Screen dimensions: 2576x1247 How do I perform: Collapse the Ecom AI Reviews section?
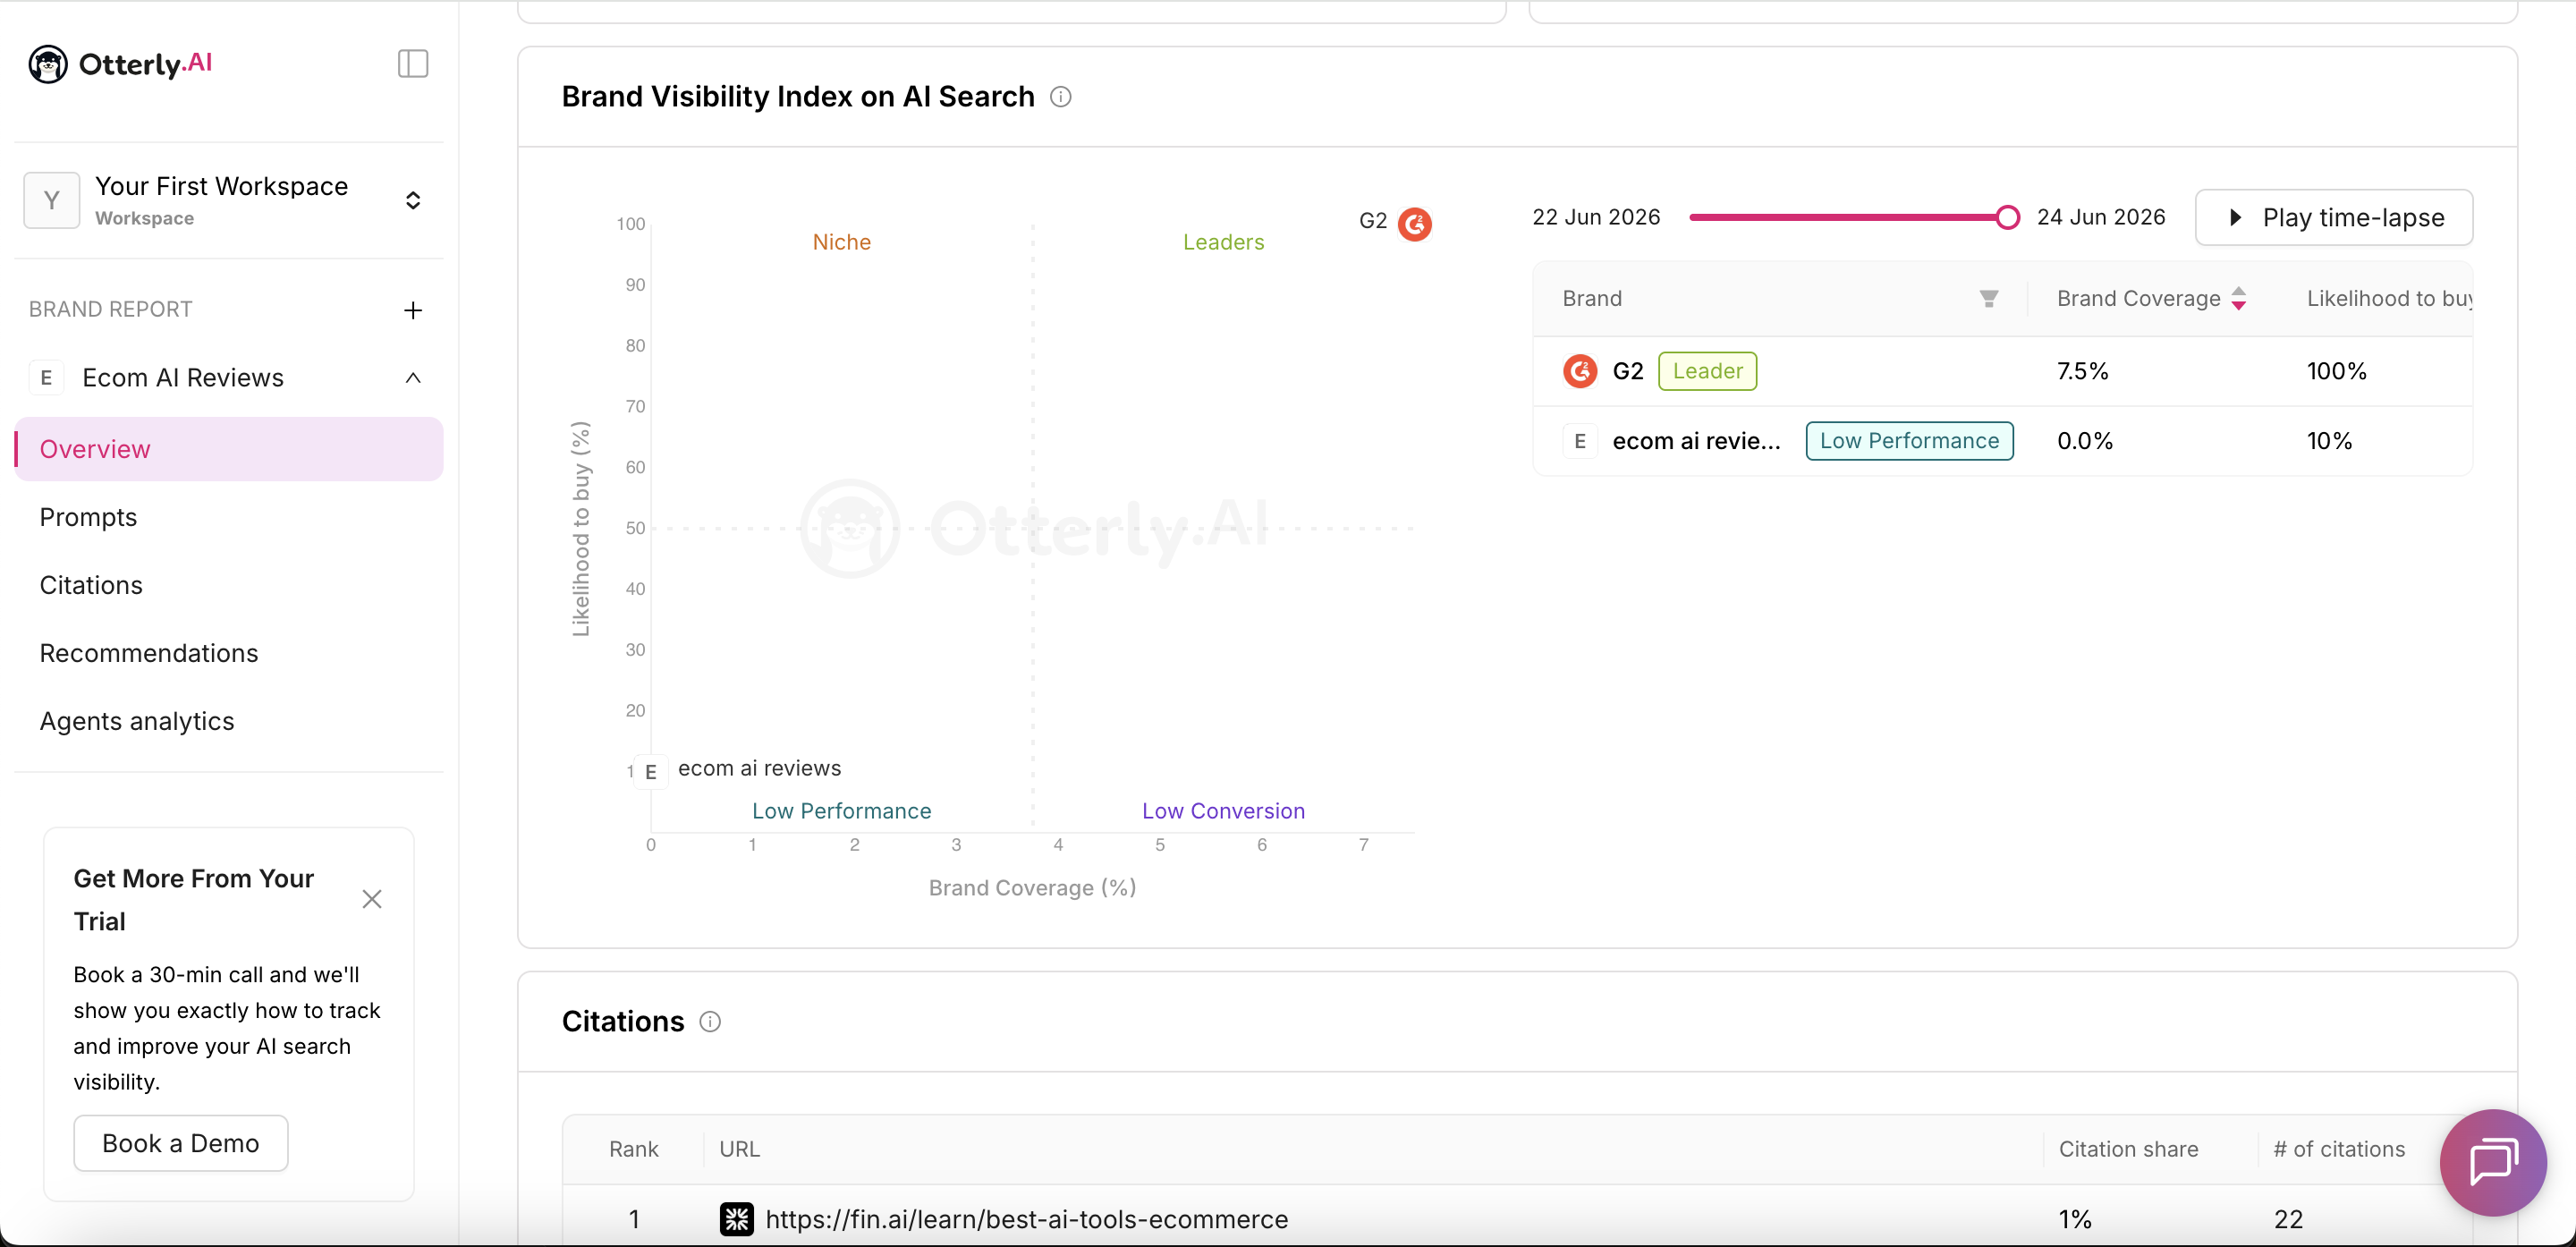(x=413, y=378)
